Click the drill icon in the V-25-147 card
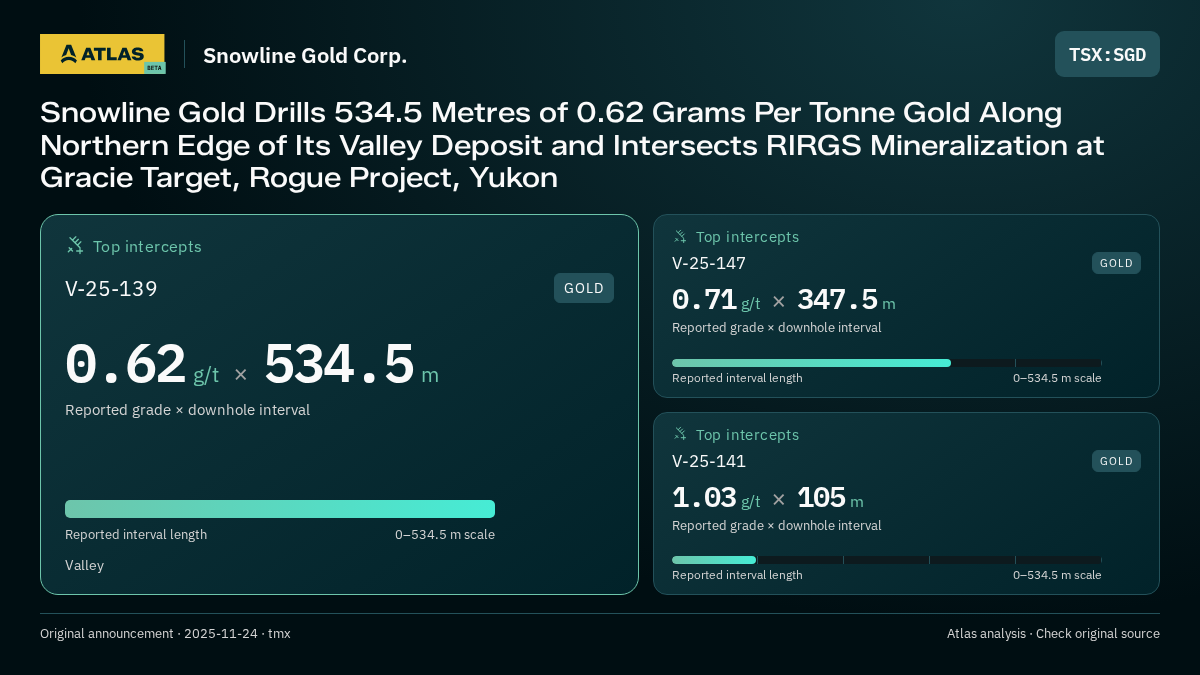 [680, 237]
